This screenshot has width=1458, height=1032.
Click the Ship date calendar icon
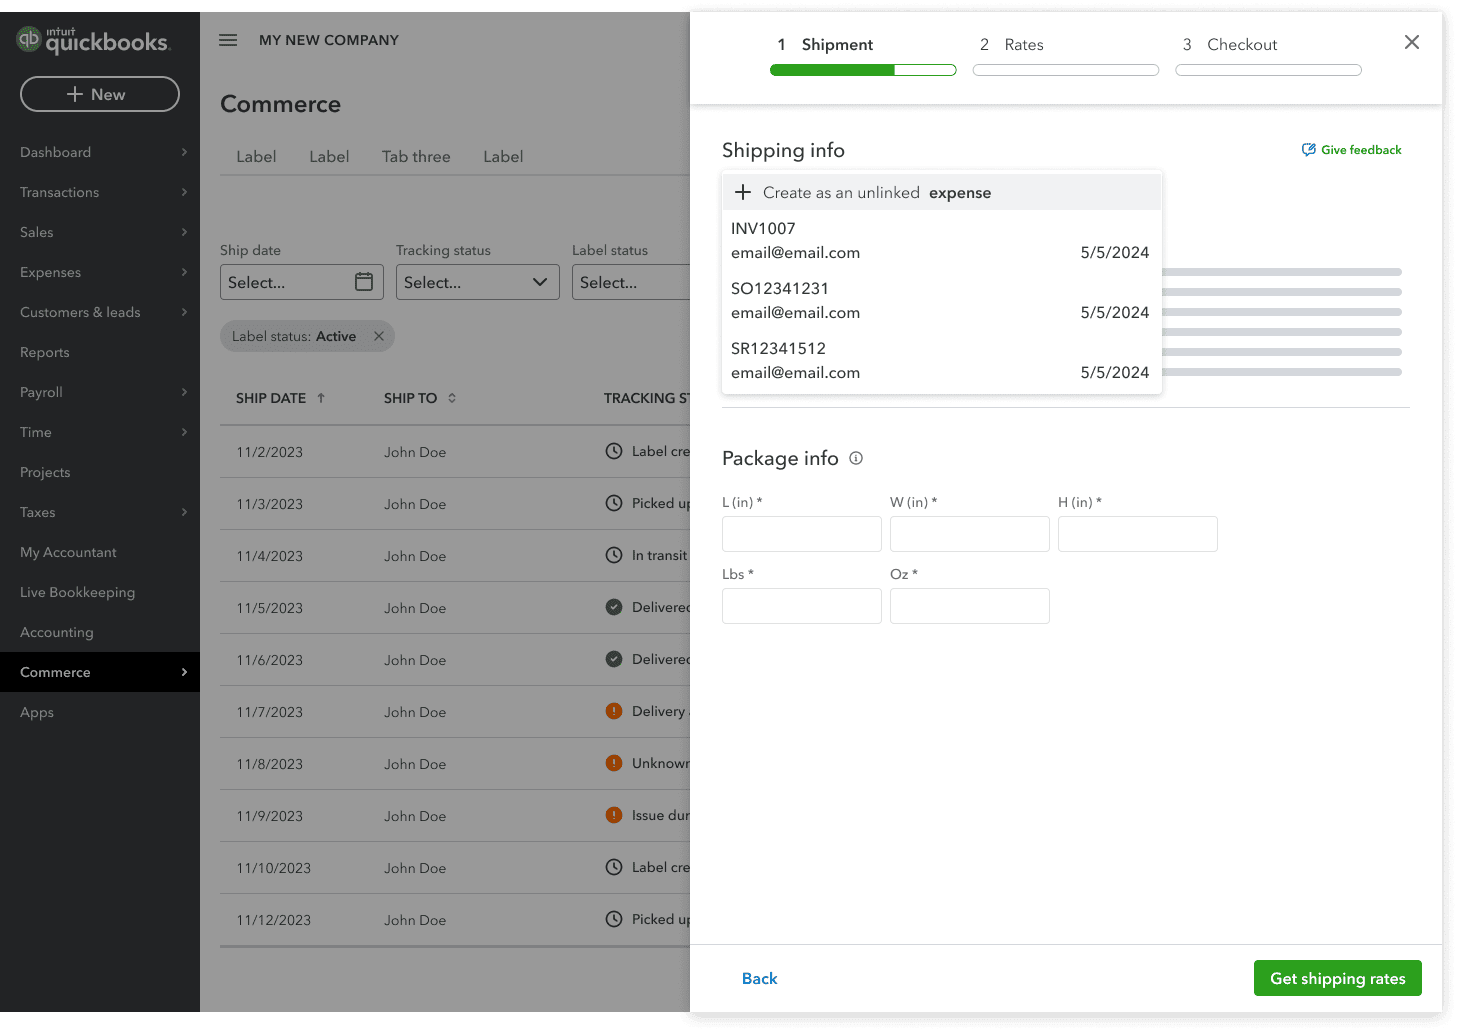point(364,282)
